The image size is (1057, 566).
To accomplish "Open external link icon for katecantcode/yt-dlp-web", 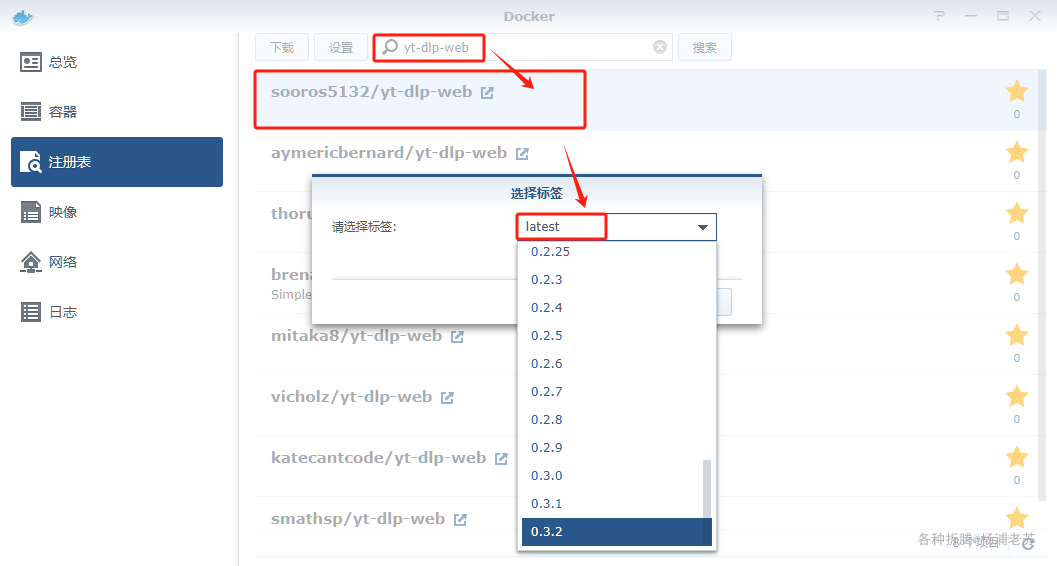I will click(x=501, y=459).
